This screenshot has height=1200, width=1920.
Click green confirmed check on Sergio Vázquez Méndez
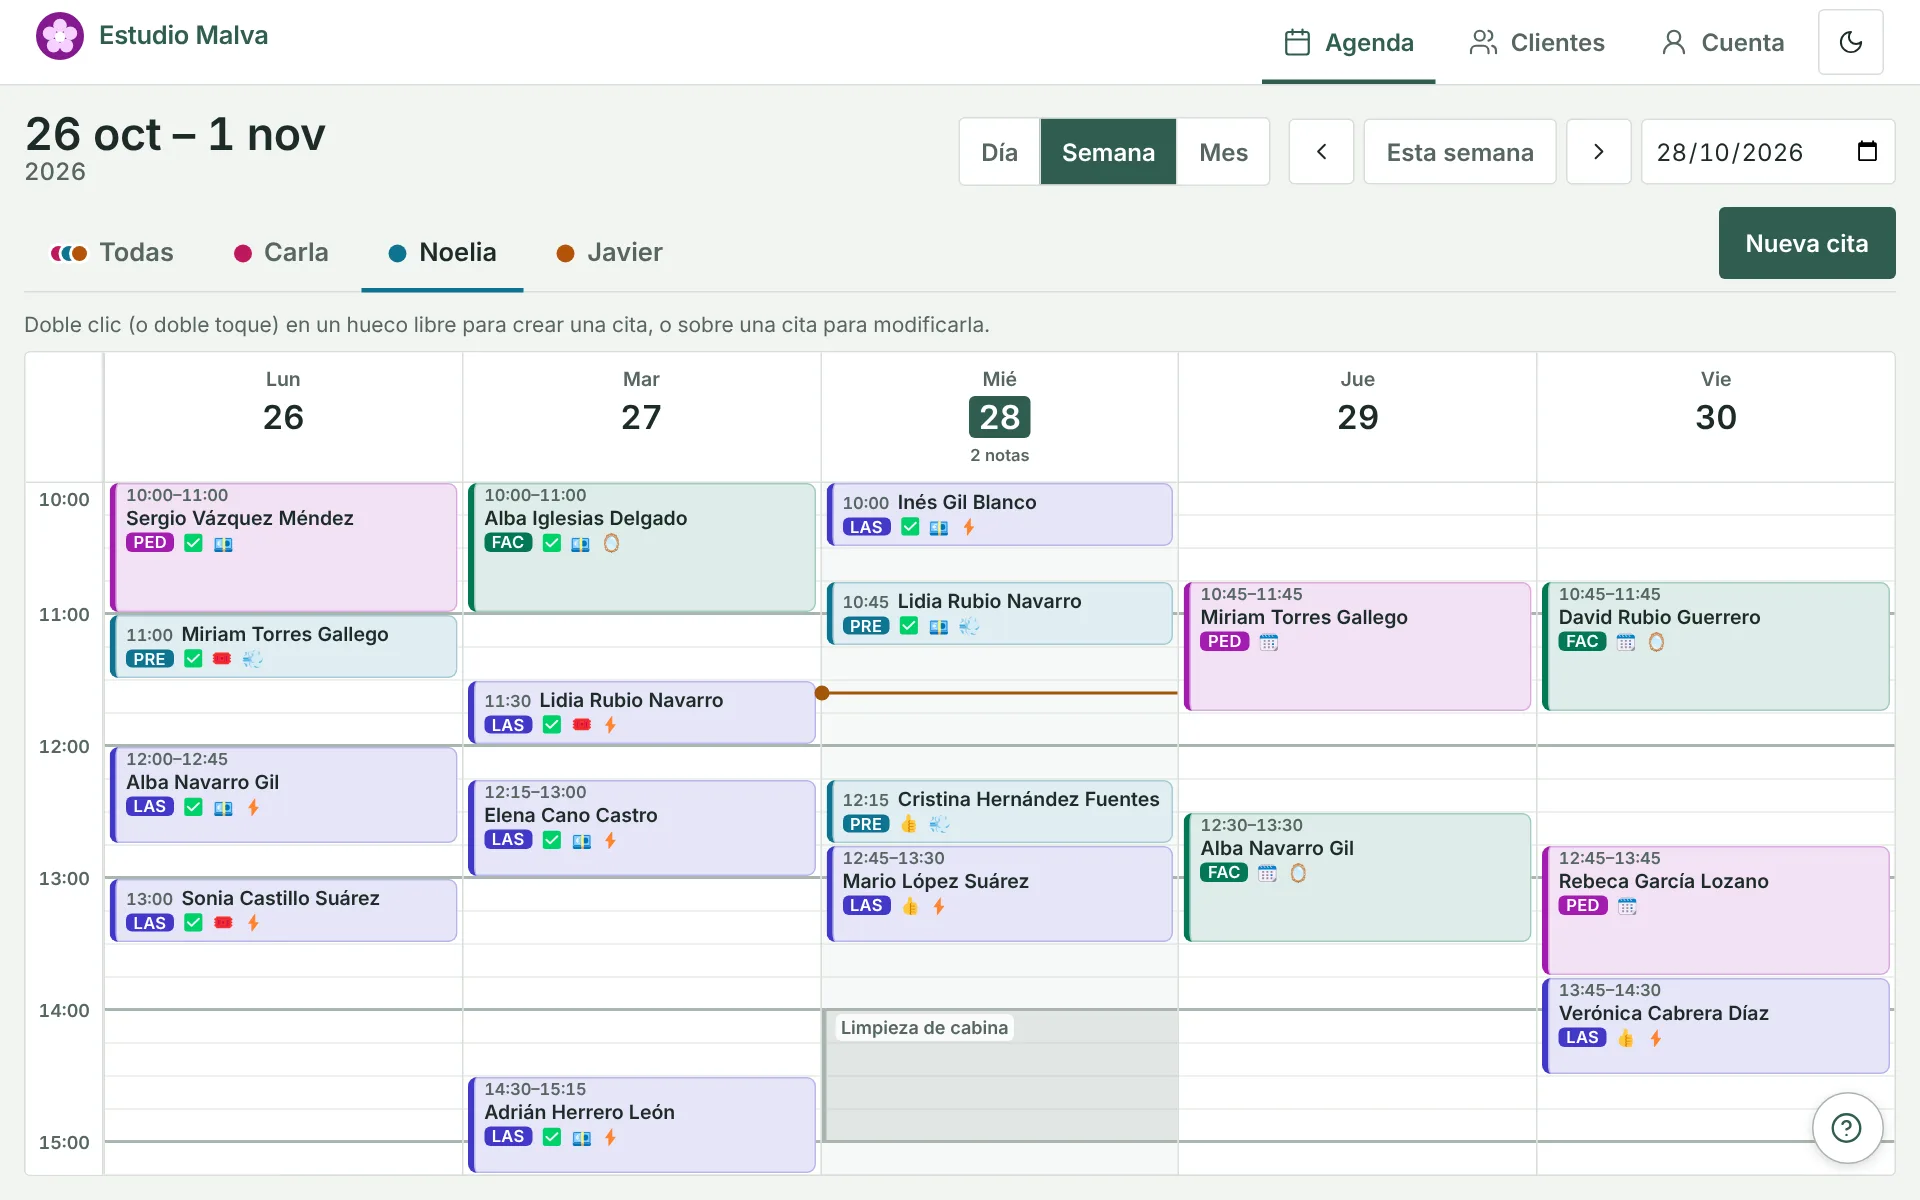pos(193,543)
